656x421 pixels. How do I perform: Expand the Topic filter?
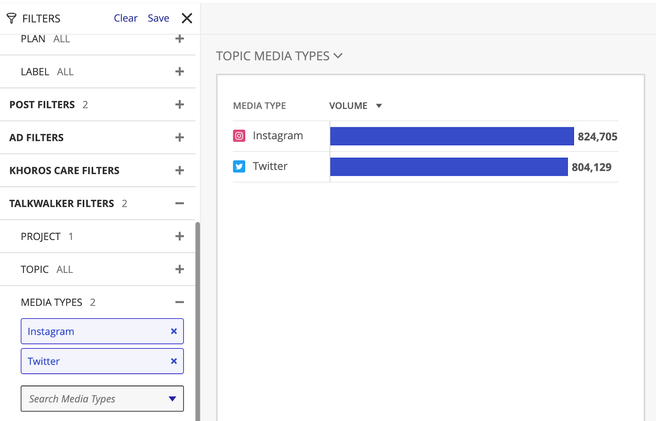click(179, 269)
